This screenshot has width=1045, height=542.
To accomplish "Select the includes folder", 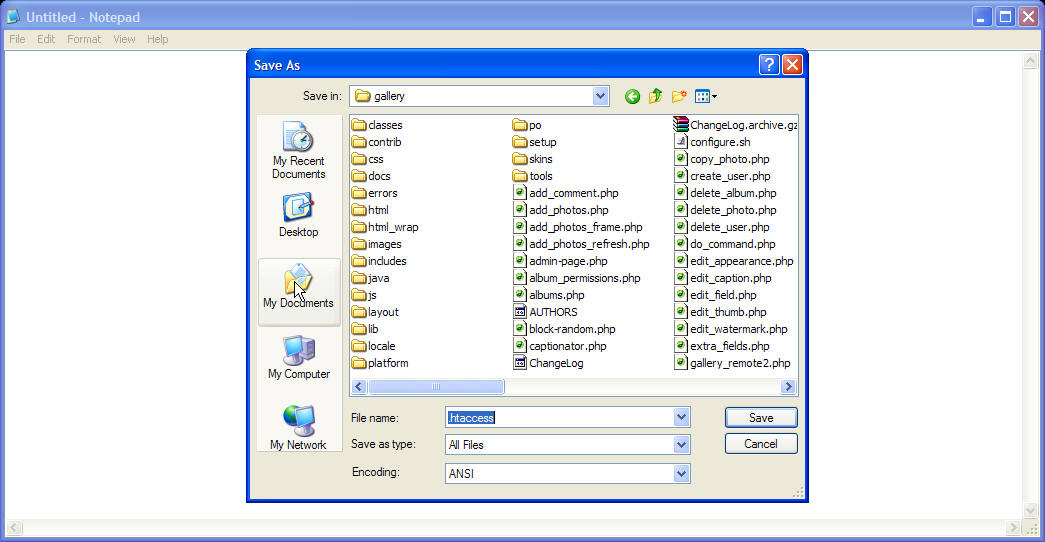I will click(x=379, y=261).
